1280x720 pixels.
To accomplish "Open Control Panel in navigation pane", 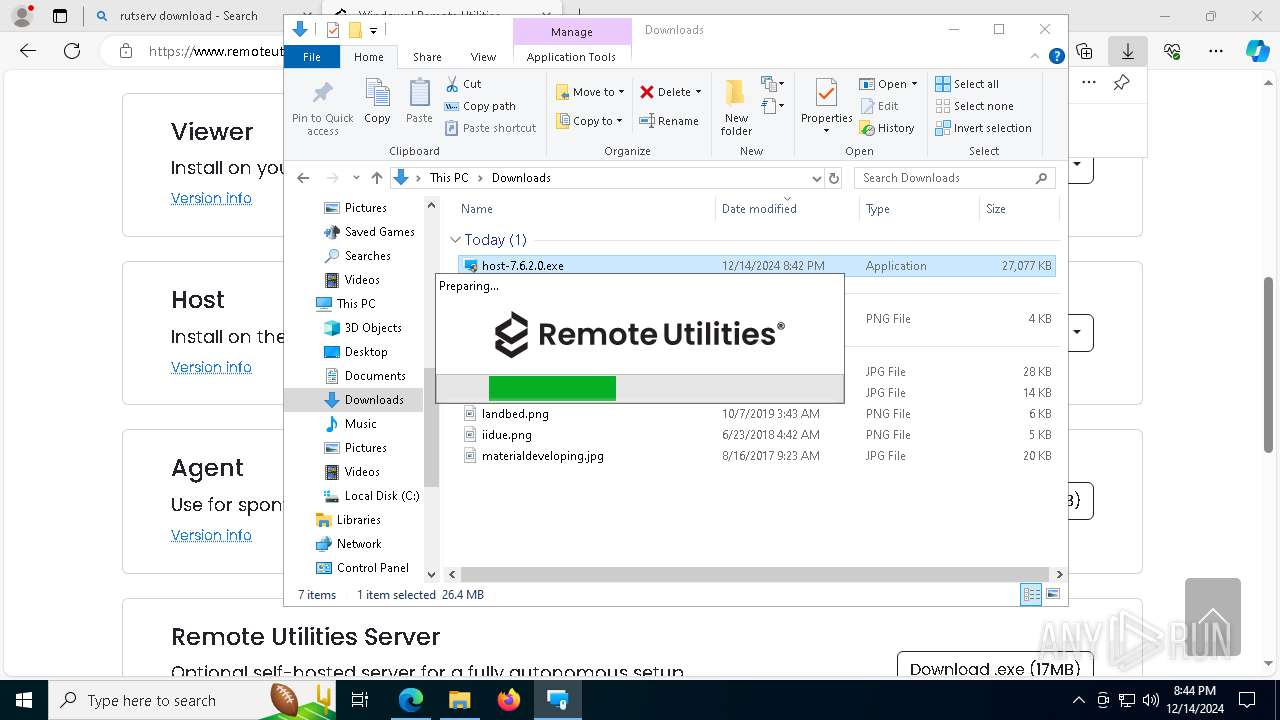I will point(372,568).
